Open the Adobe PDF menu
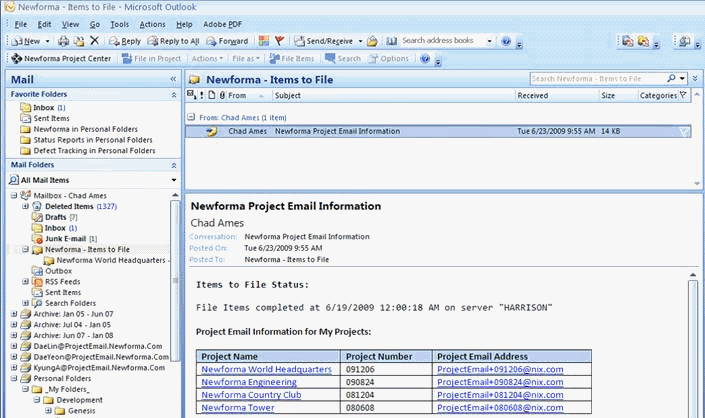The image size is (705, 418). pyautogui.click(x=223, y=24)
